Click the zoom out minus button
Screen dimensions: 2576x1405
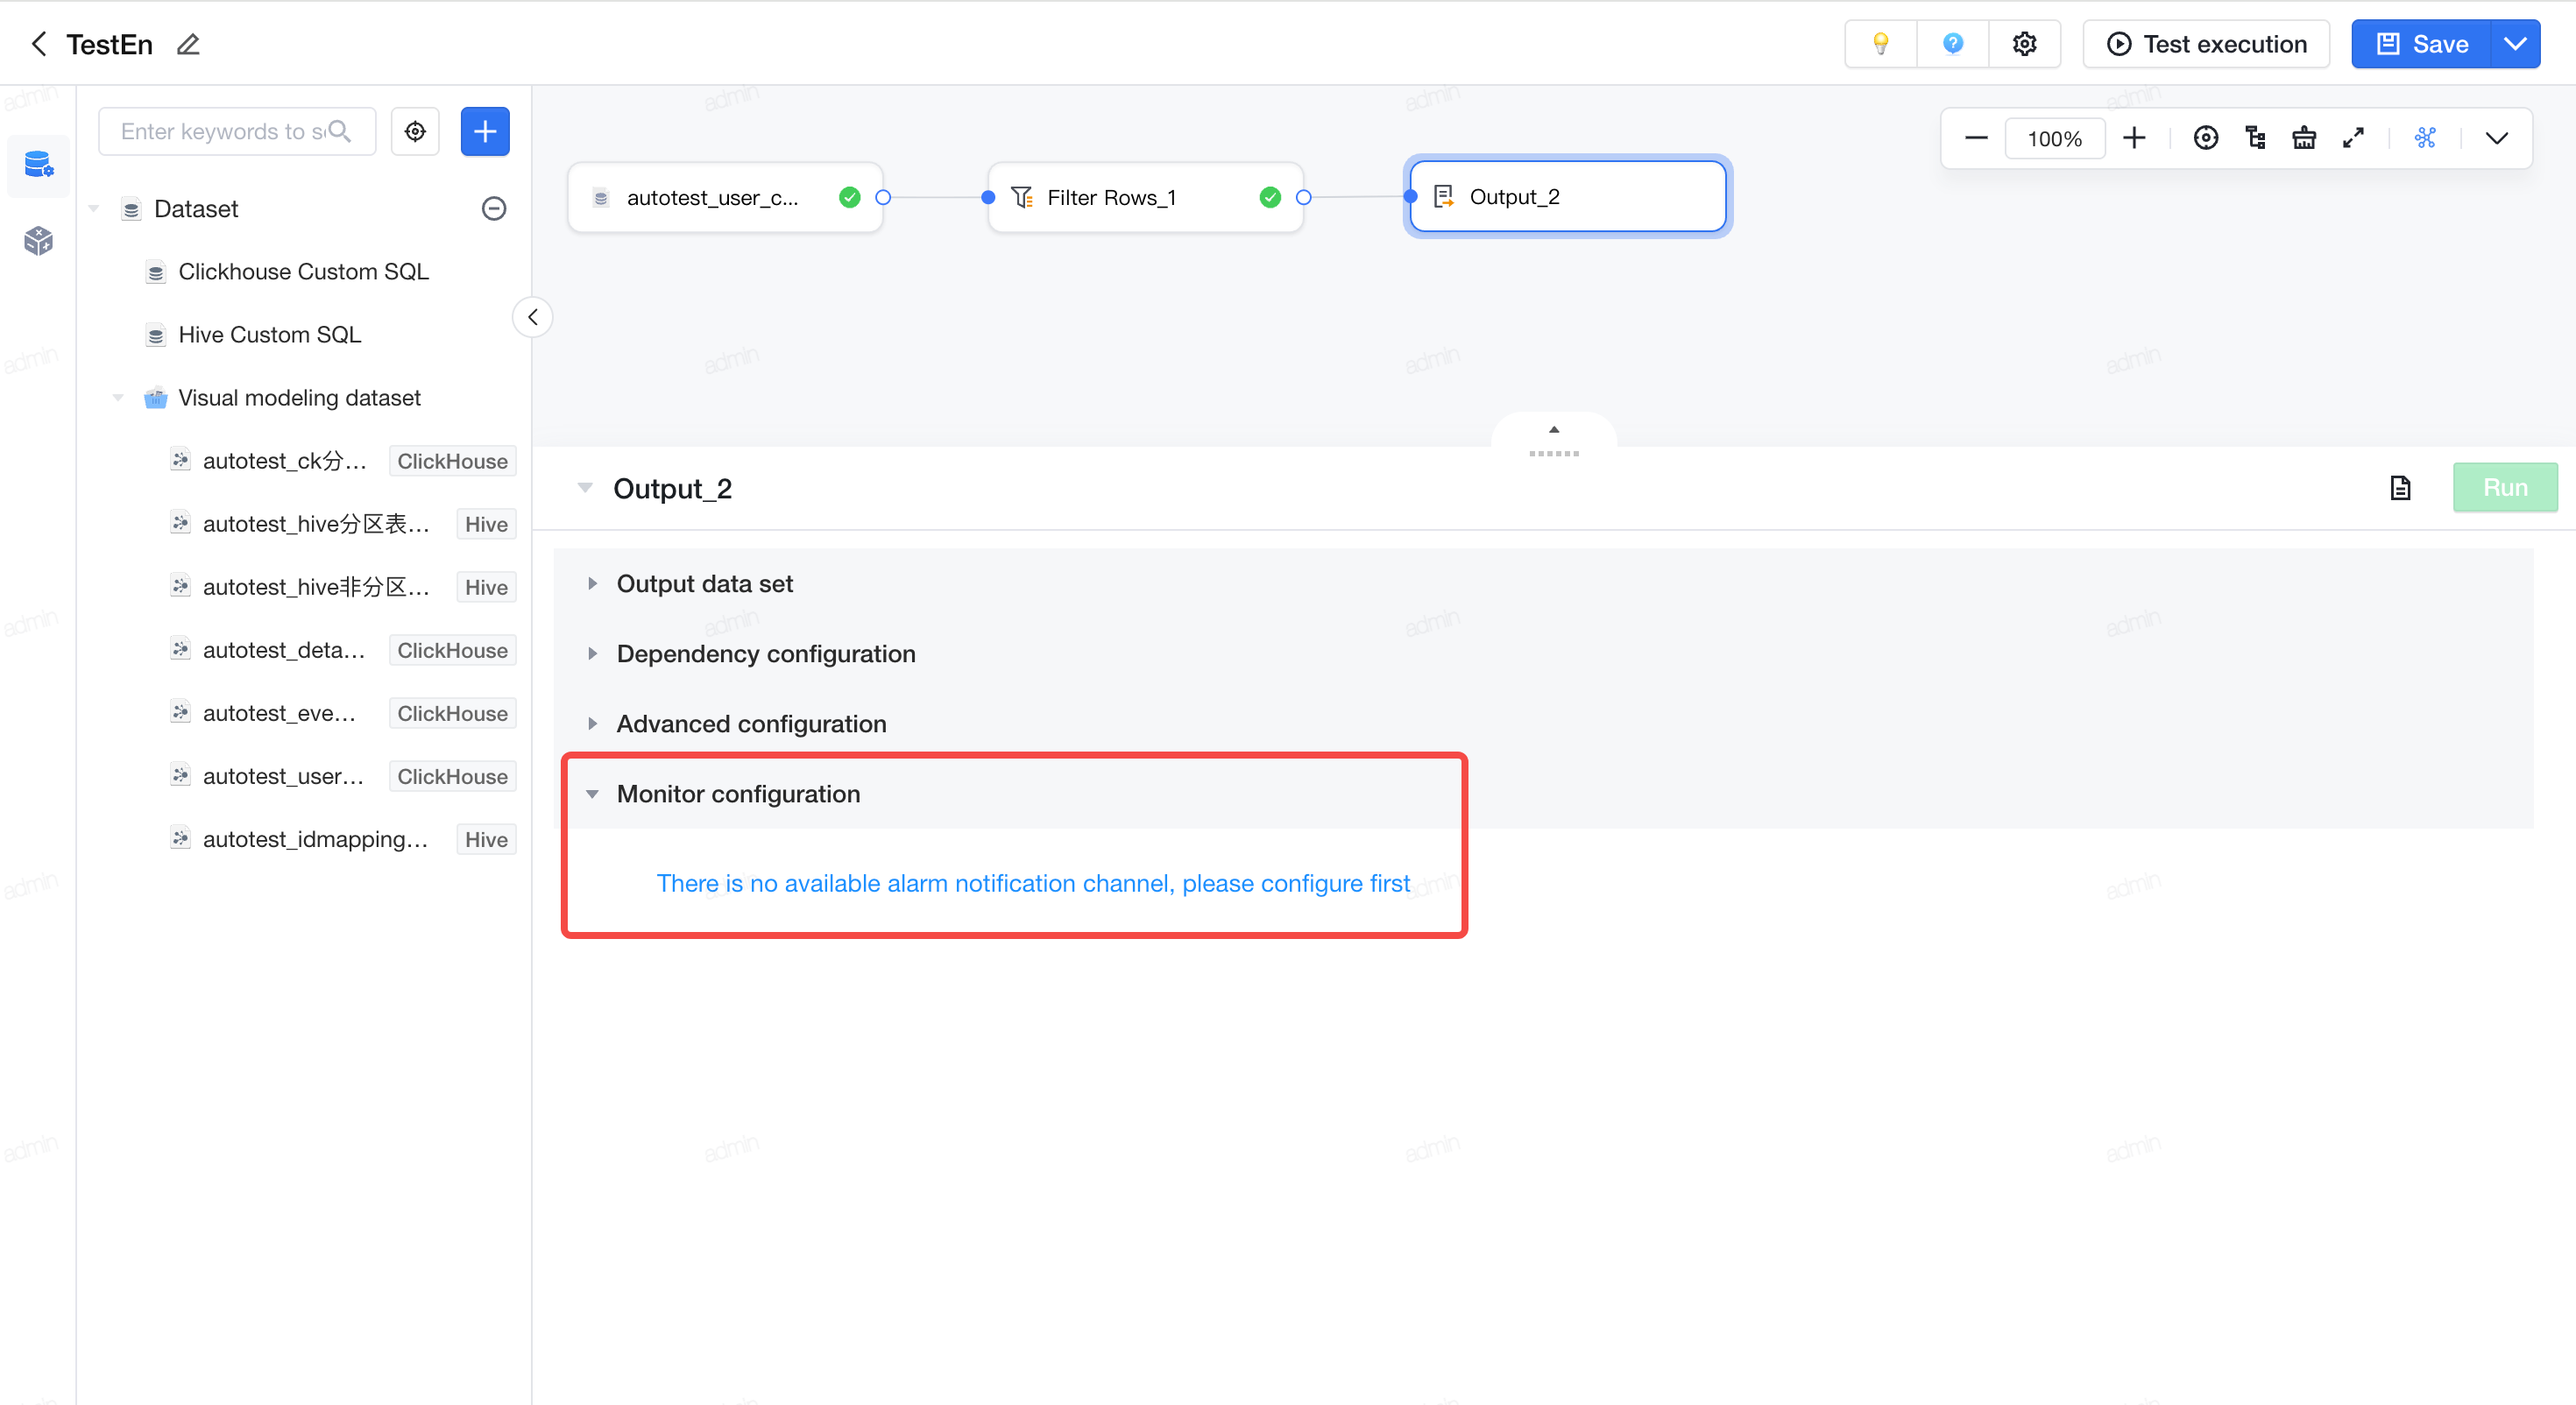pos(1976,138)
